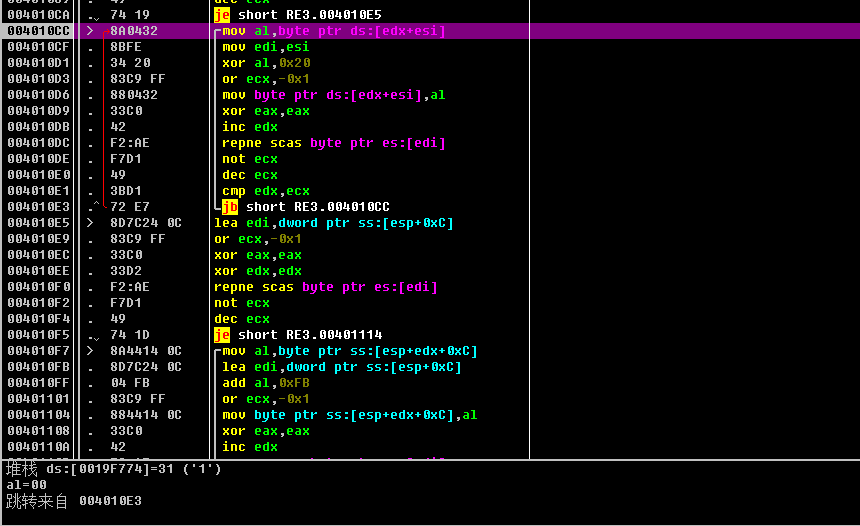Click the jump-from reference line for 004010E3
Screen dimensions: 860x526
74,501
